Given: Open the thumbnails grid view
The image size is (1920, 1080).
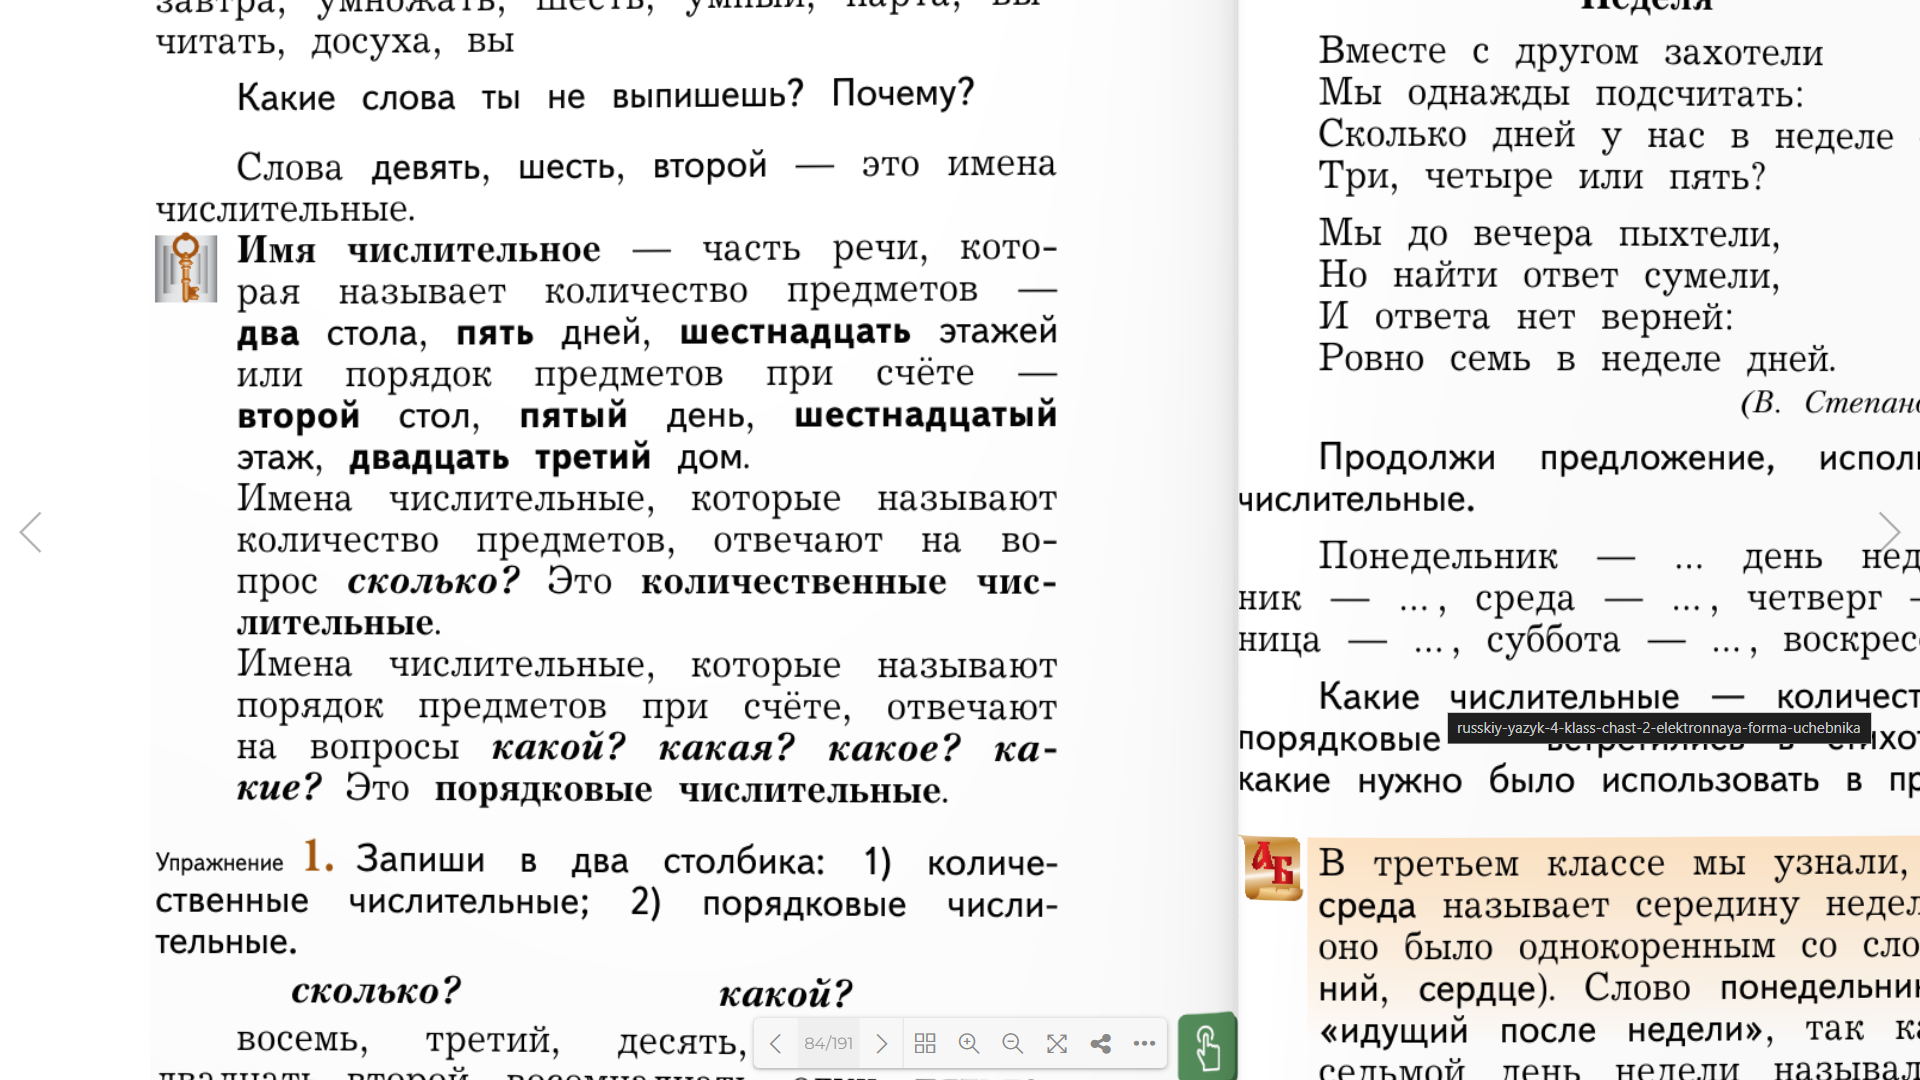Looking at the screenshot, I should [925, 1044].
